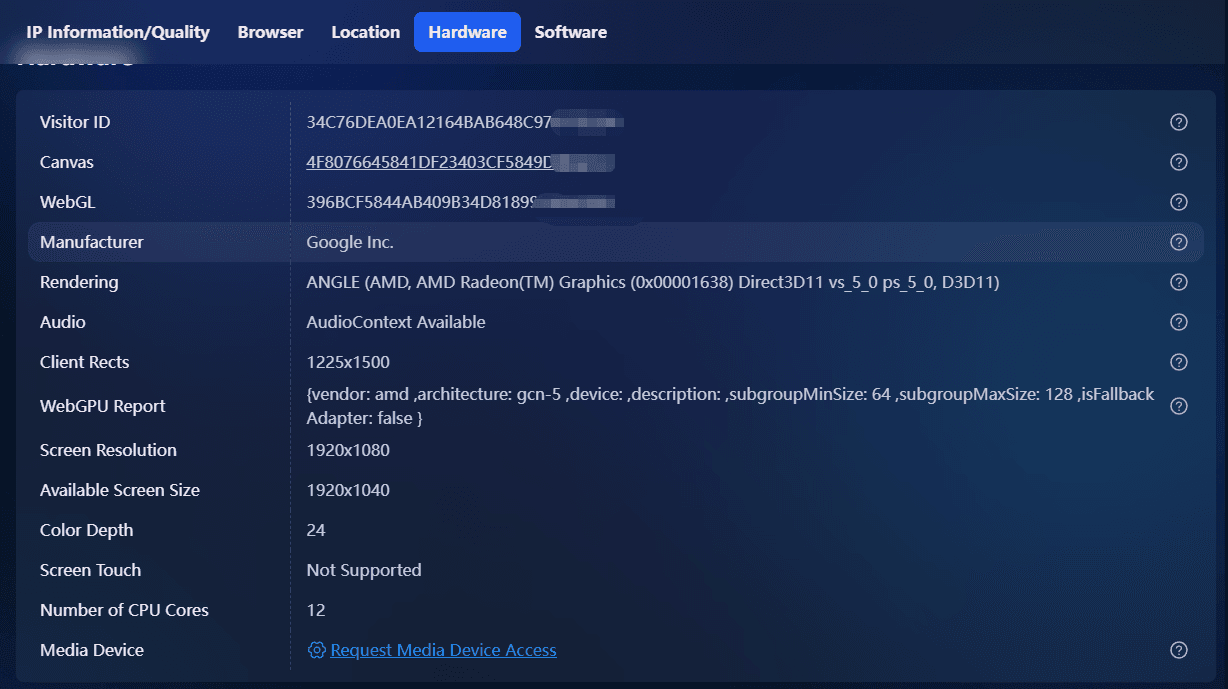Click the help icon for Visitor ID
The height and width of the screenshot is (689, 1228).
(x=1179, y=122)
